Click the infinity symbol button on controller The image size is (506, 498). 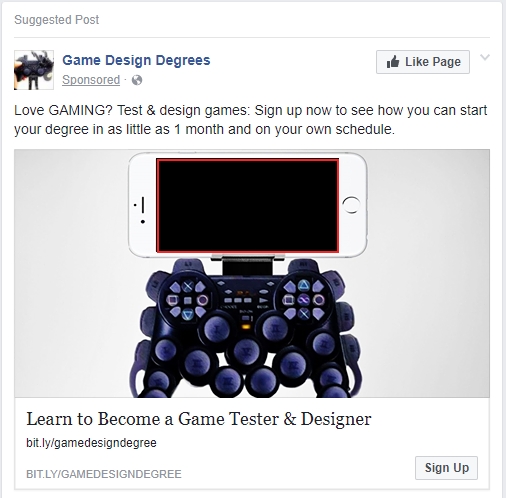click(x=304, y=300)
